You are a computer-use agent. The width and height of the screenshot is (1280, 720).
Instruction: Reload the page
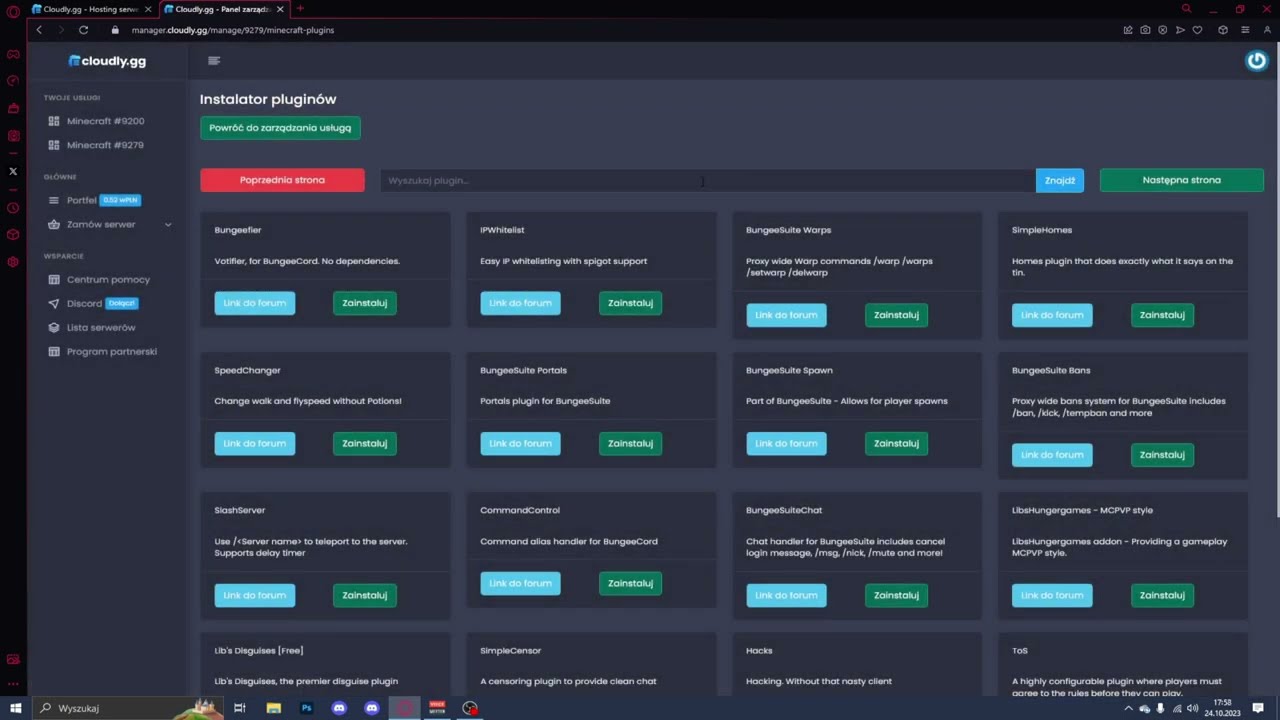pos(83,30)
